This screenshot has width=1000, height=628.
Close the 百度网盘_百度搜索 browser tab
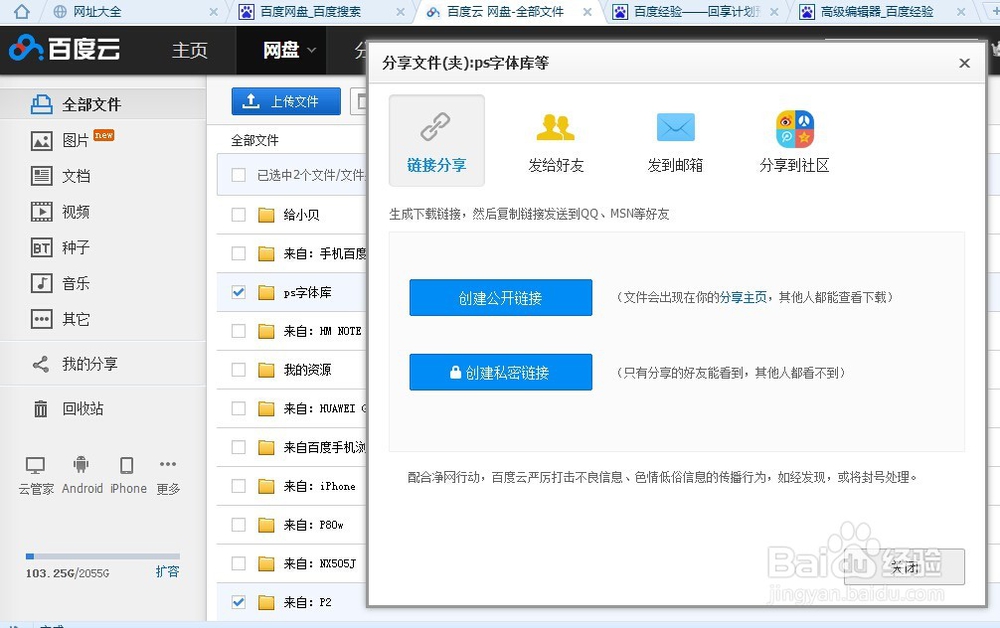point(401,11)
